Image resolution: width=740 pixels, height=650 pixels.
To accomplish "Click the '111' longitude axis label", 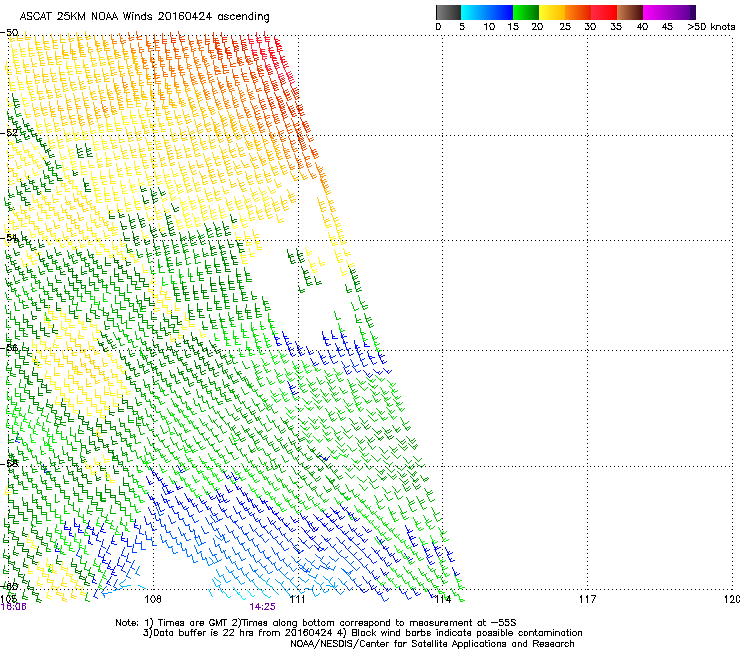I will (x=297, y=599).
